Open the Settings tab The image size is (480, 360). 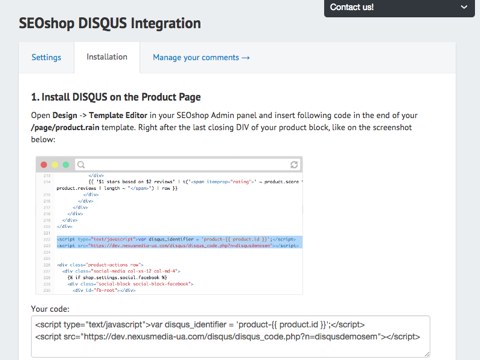(x=46, y=57)
